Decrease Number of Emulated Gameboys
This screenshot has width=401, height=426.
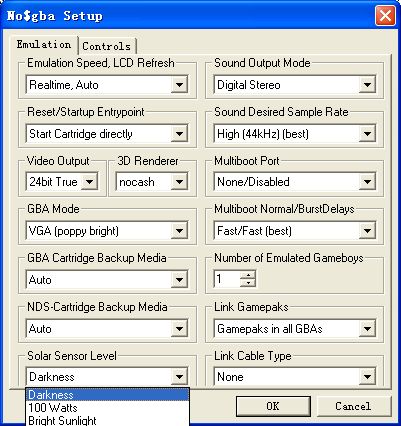(249, 283)
